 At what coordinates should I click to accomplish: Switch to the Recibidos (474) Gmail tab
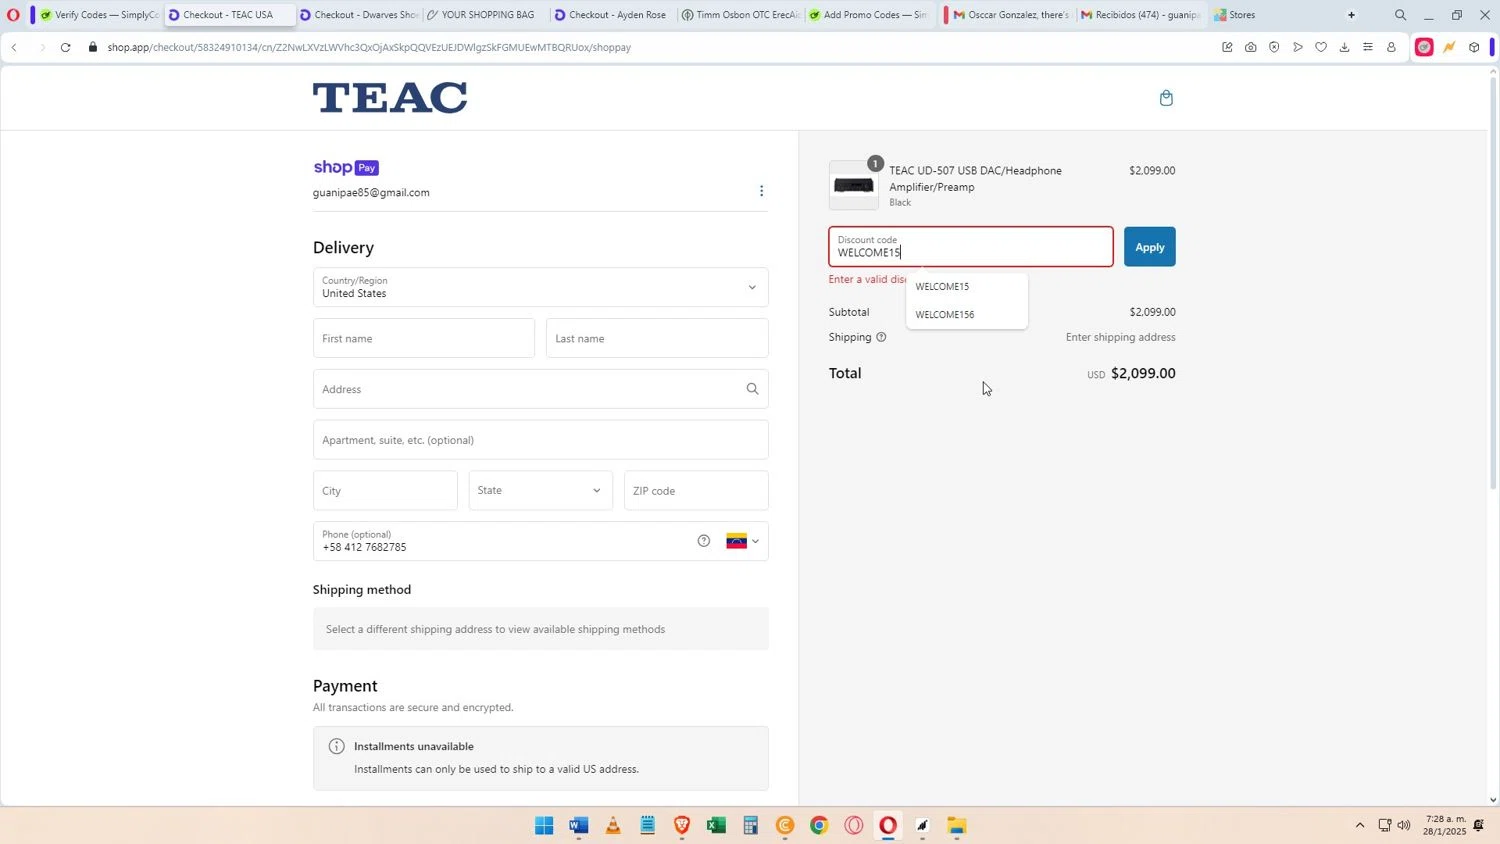pos(1140,15)
